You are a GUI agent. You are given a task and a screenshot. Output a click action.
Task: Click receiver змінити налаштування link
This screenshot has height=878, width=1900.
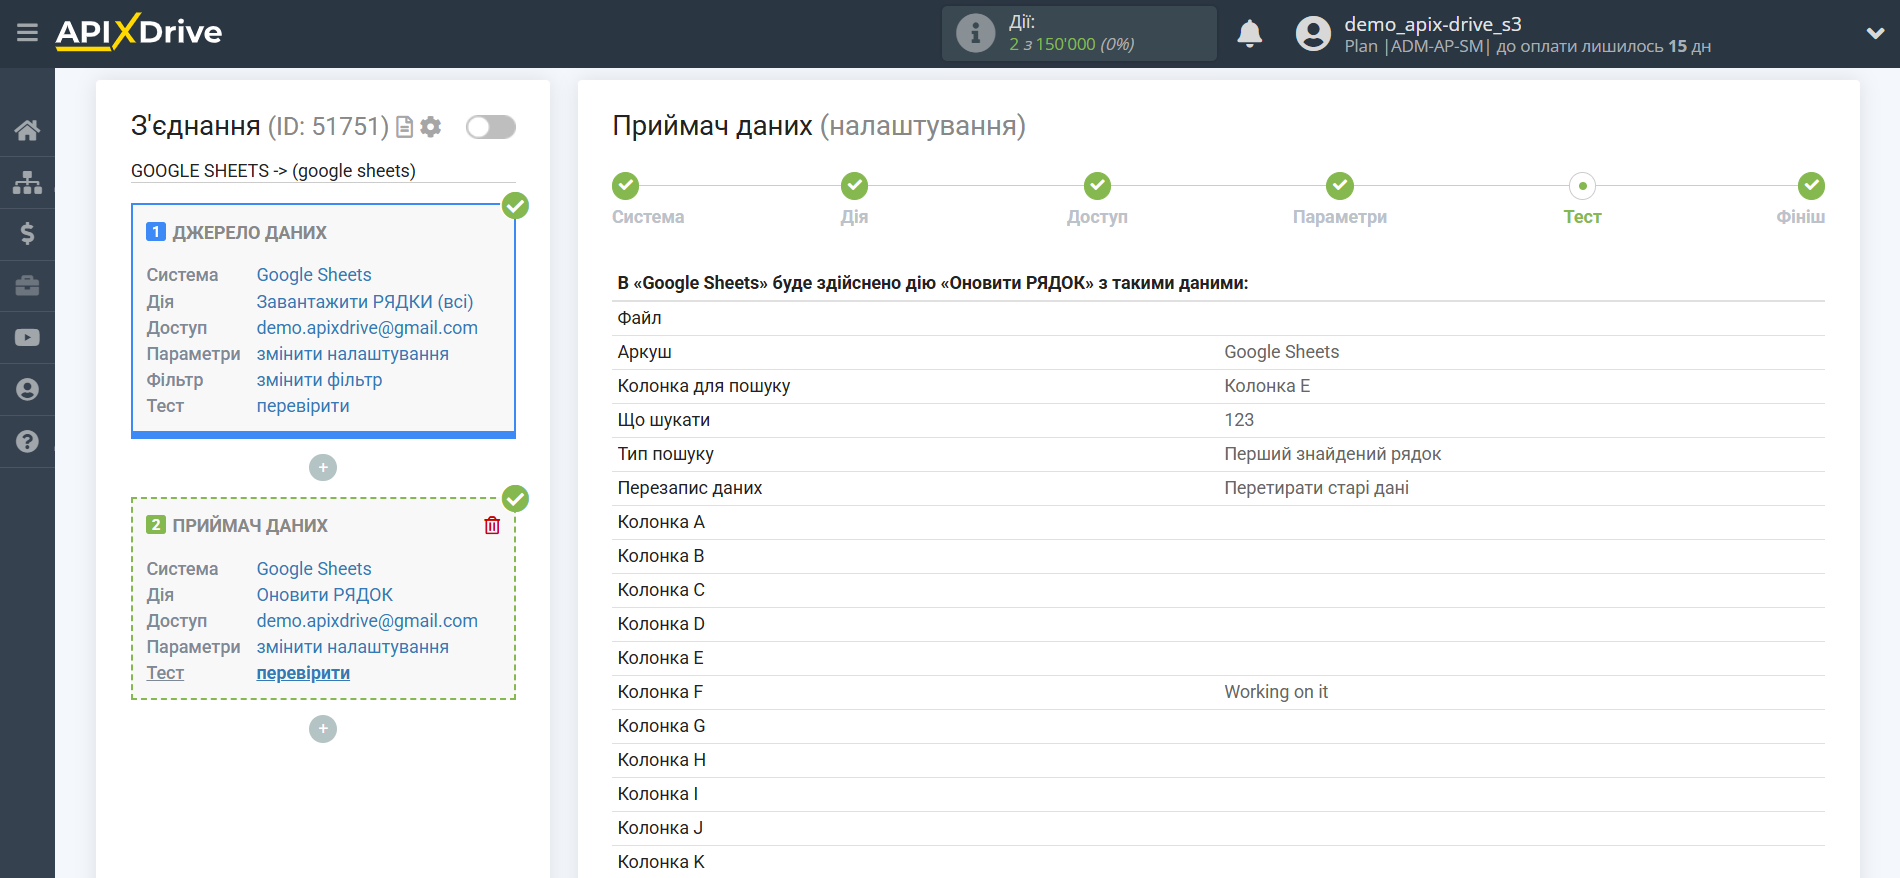[x=353, y=647]
